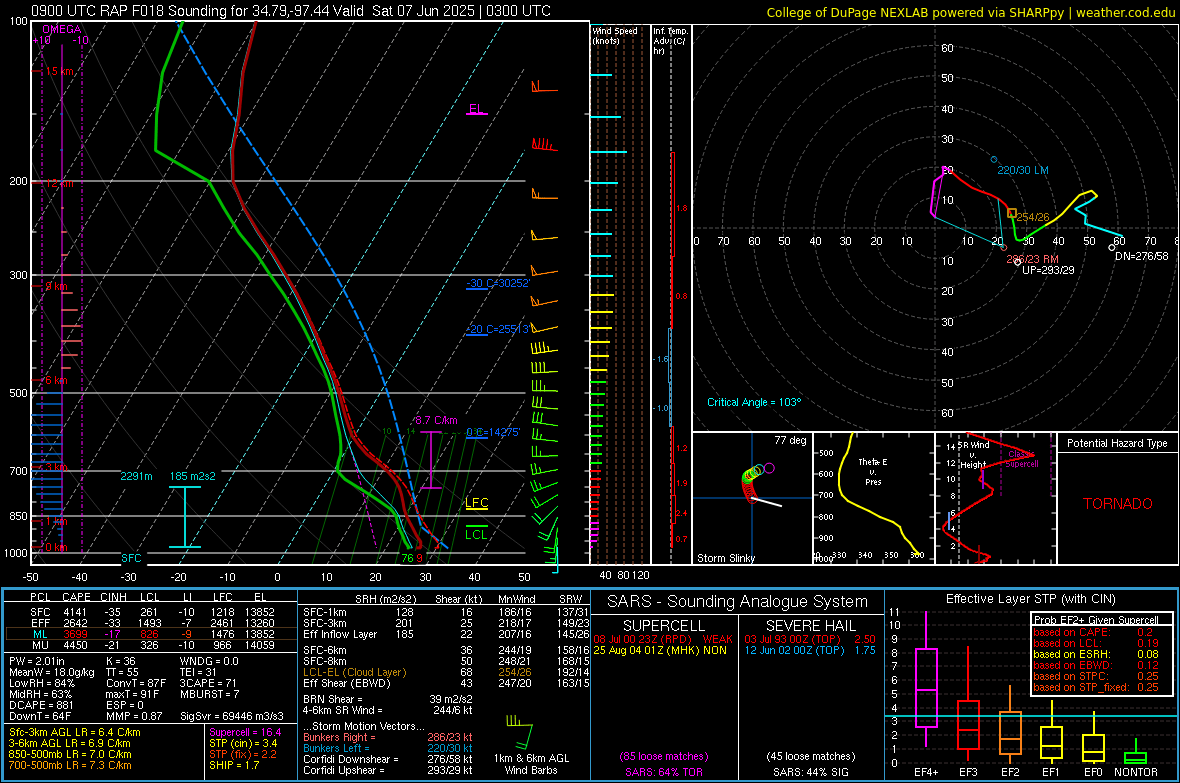Click the '77 deg' Storm Slinky value
The width and height of the screenshot is (1180, 783).
[x=790, y=440]
